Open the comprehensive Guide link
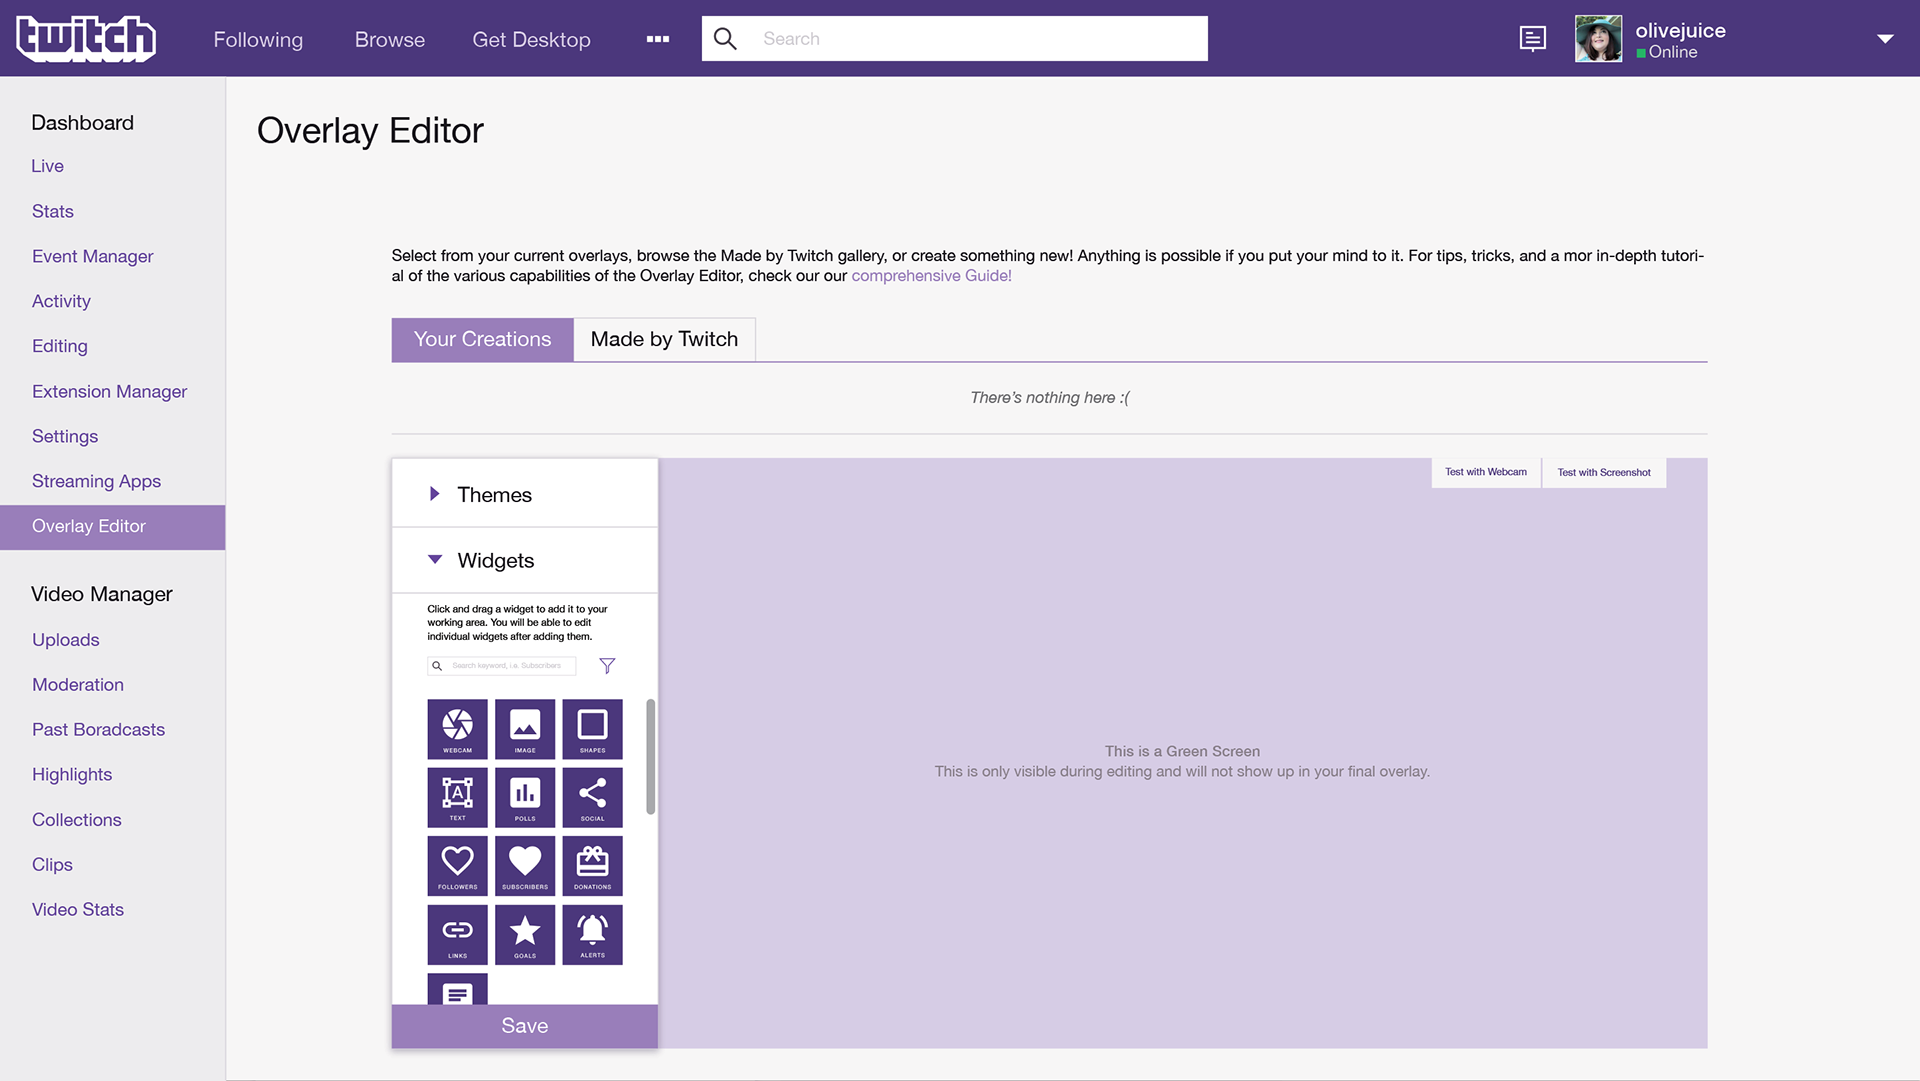Screen dimensions: 1920x1081 (x=931, y=276)
